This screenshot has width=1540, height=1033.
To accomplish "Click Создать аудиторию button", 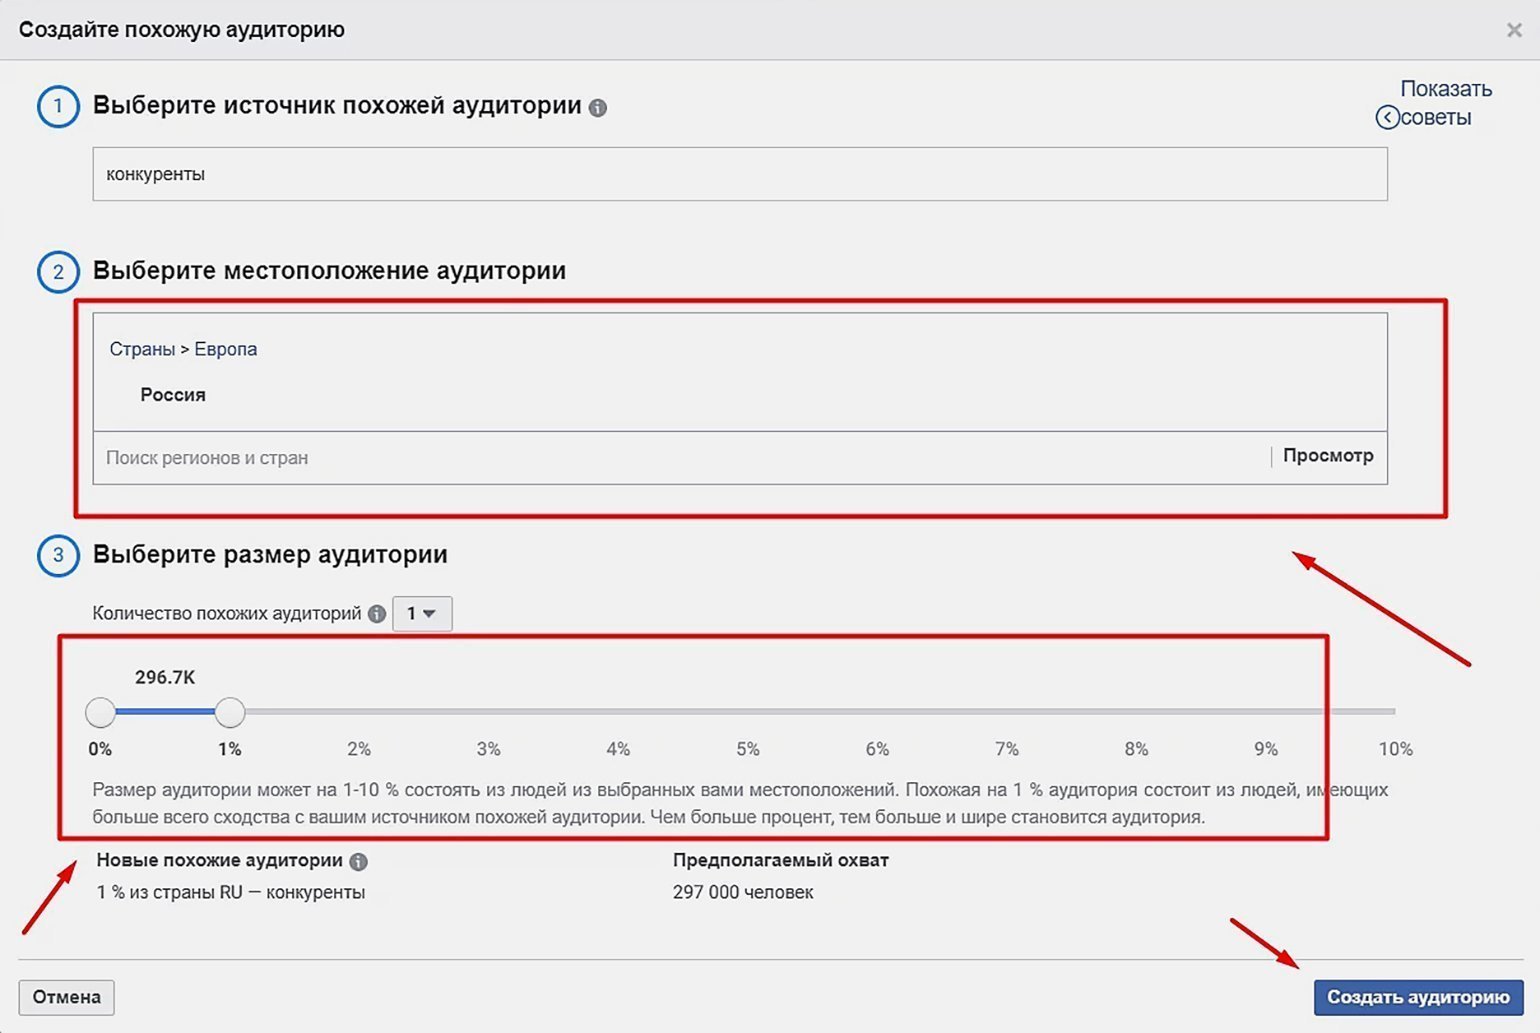I will (1418, 997).
